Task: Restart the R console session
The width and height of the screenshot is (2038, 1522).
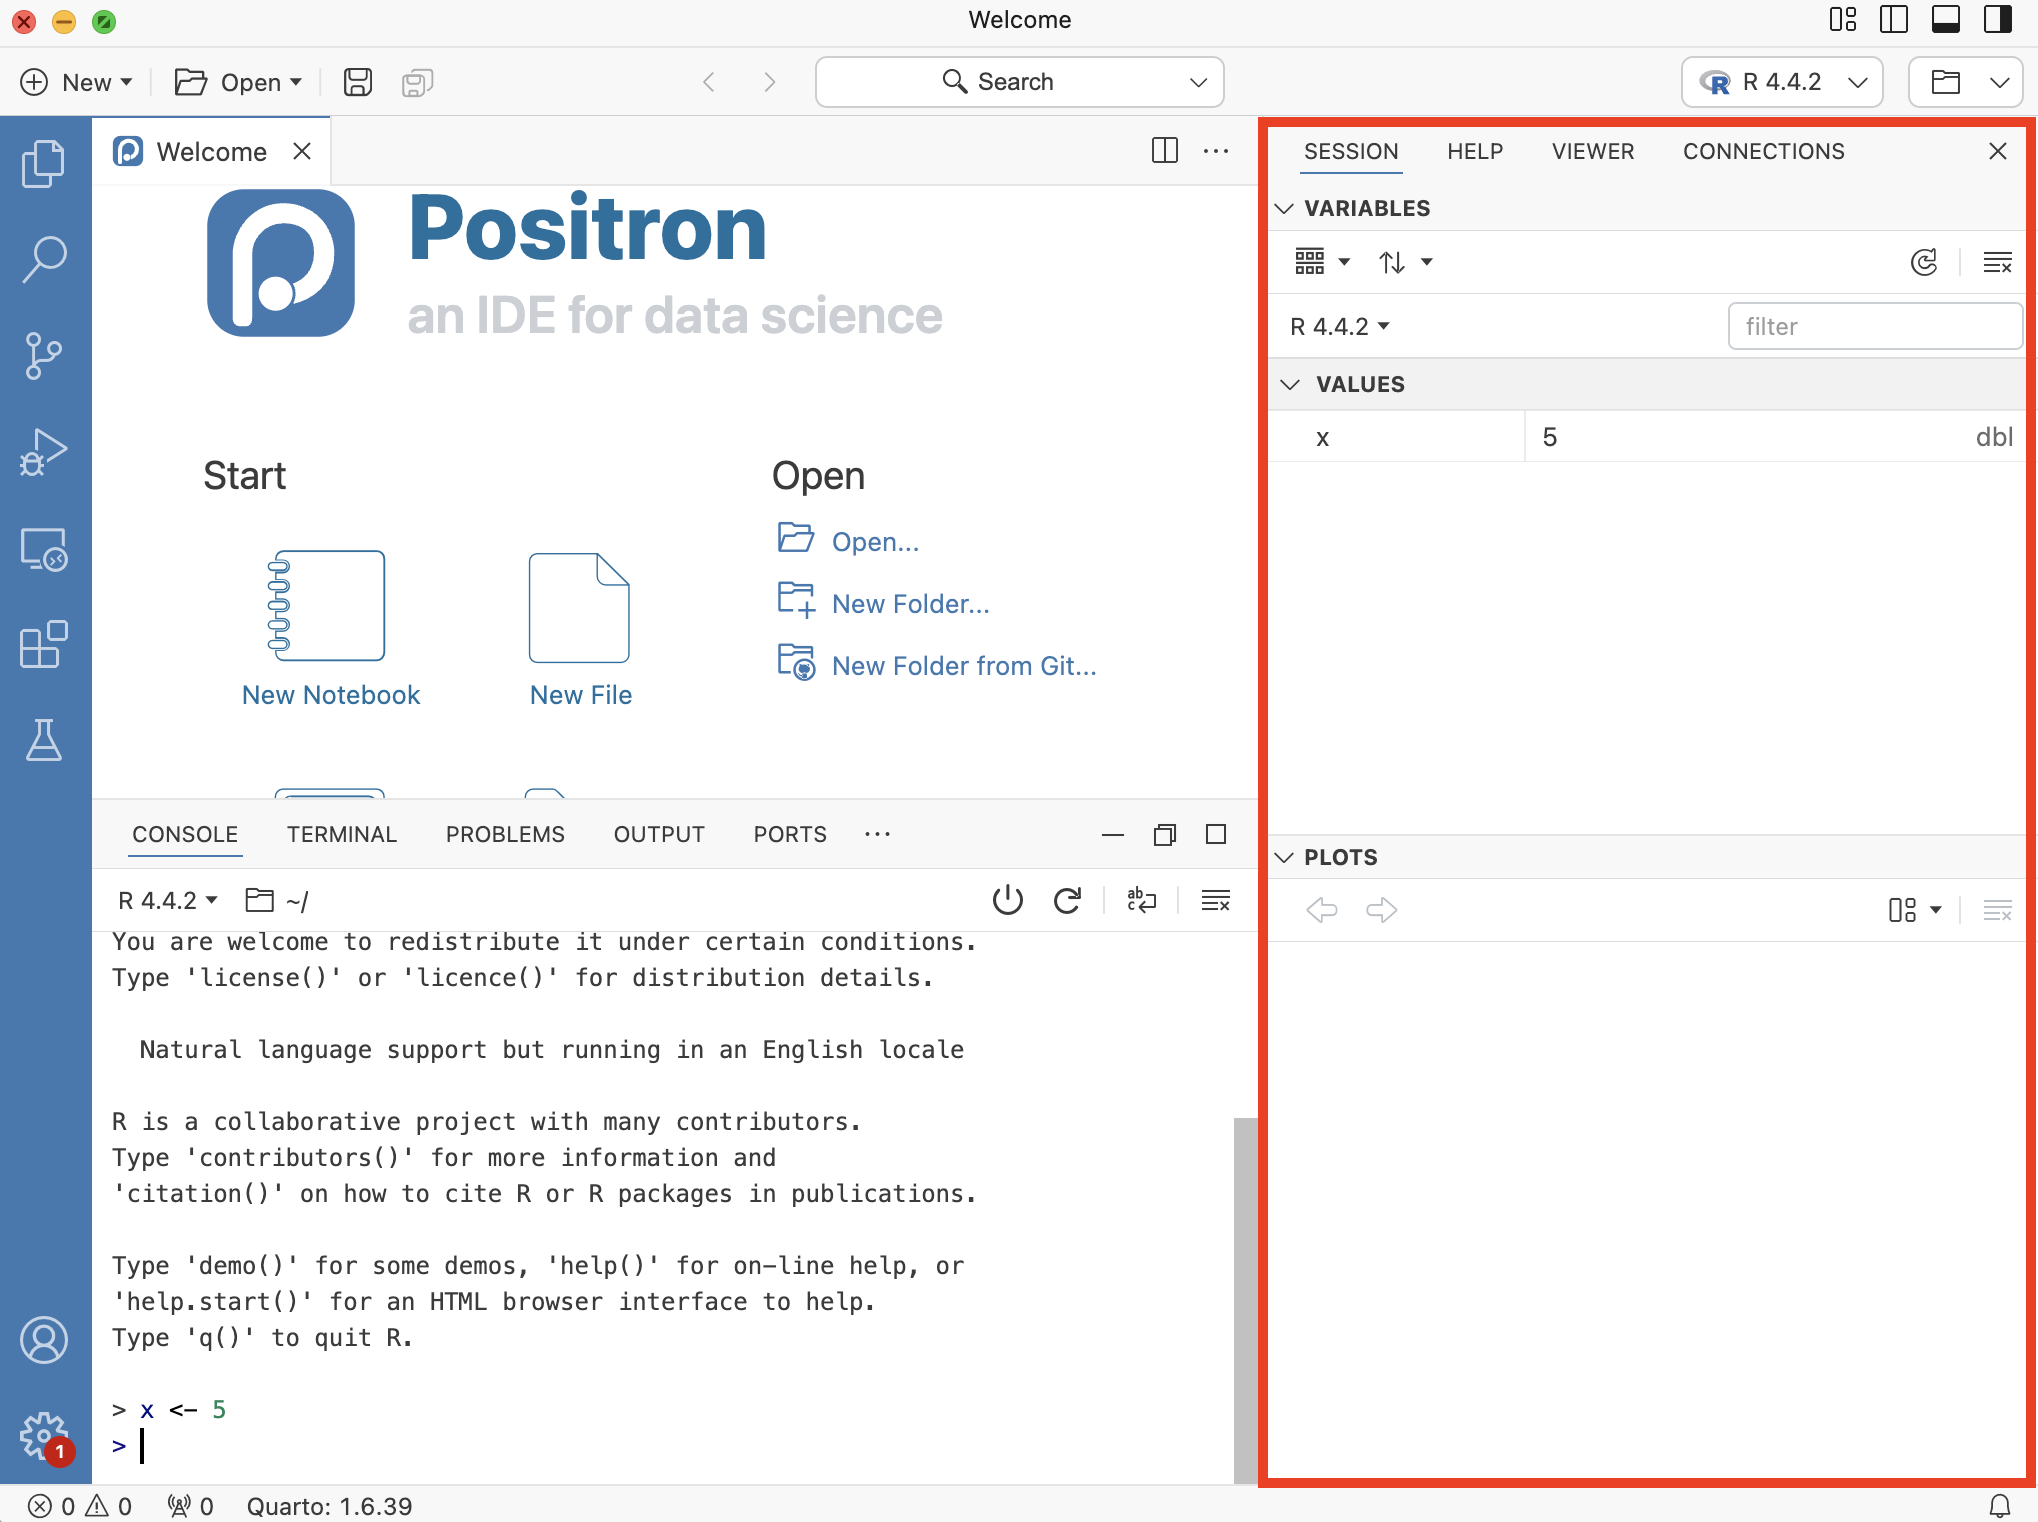Action: click(x=1068, y=901)
